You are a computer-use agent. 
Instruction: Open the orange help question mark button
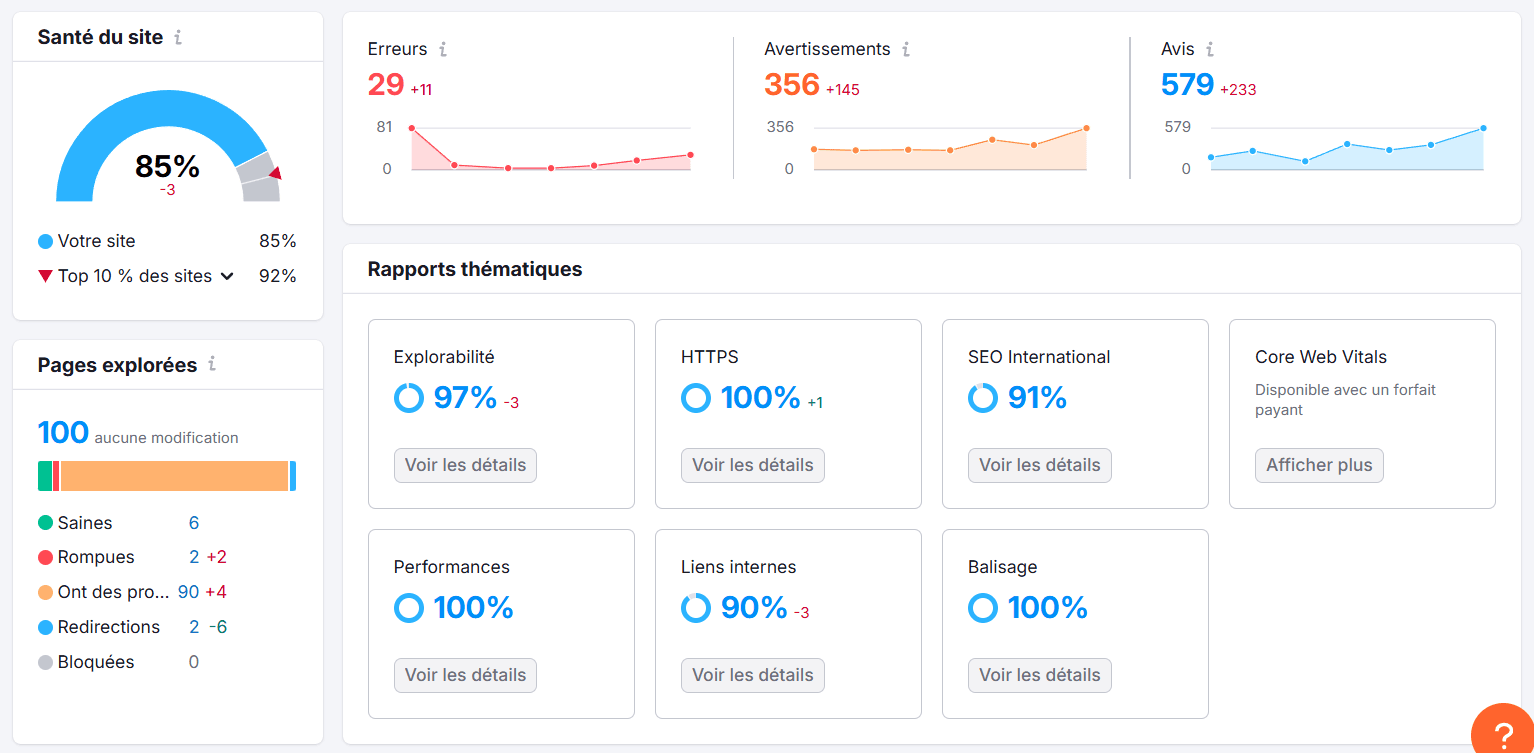click(x=1503, y=735)
